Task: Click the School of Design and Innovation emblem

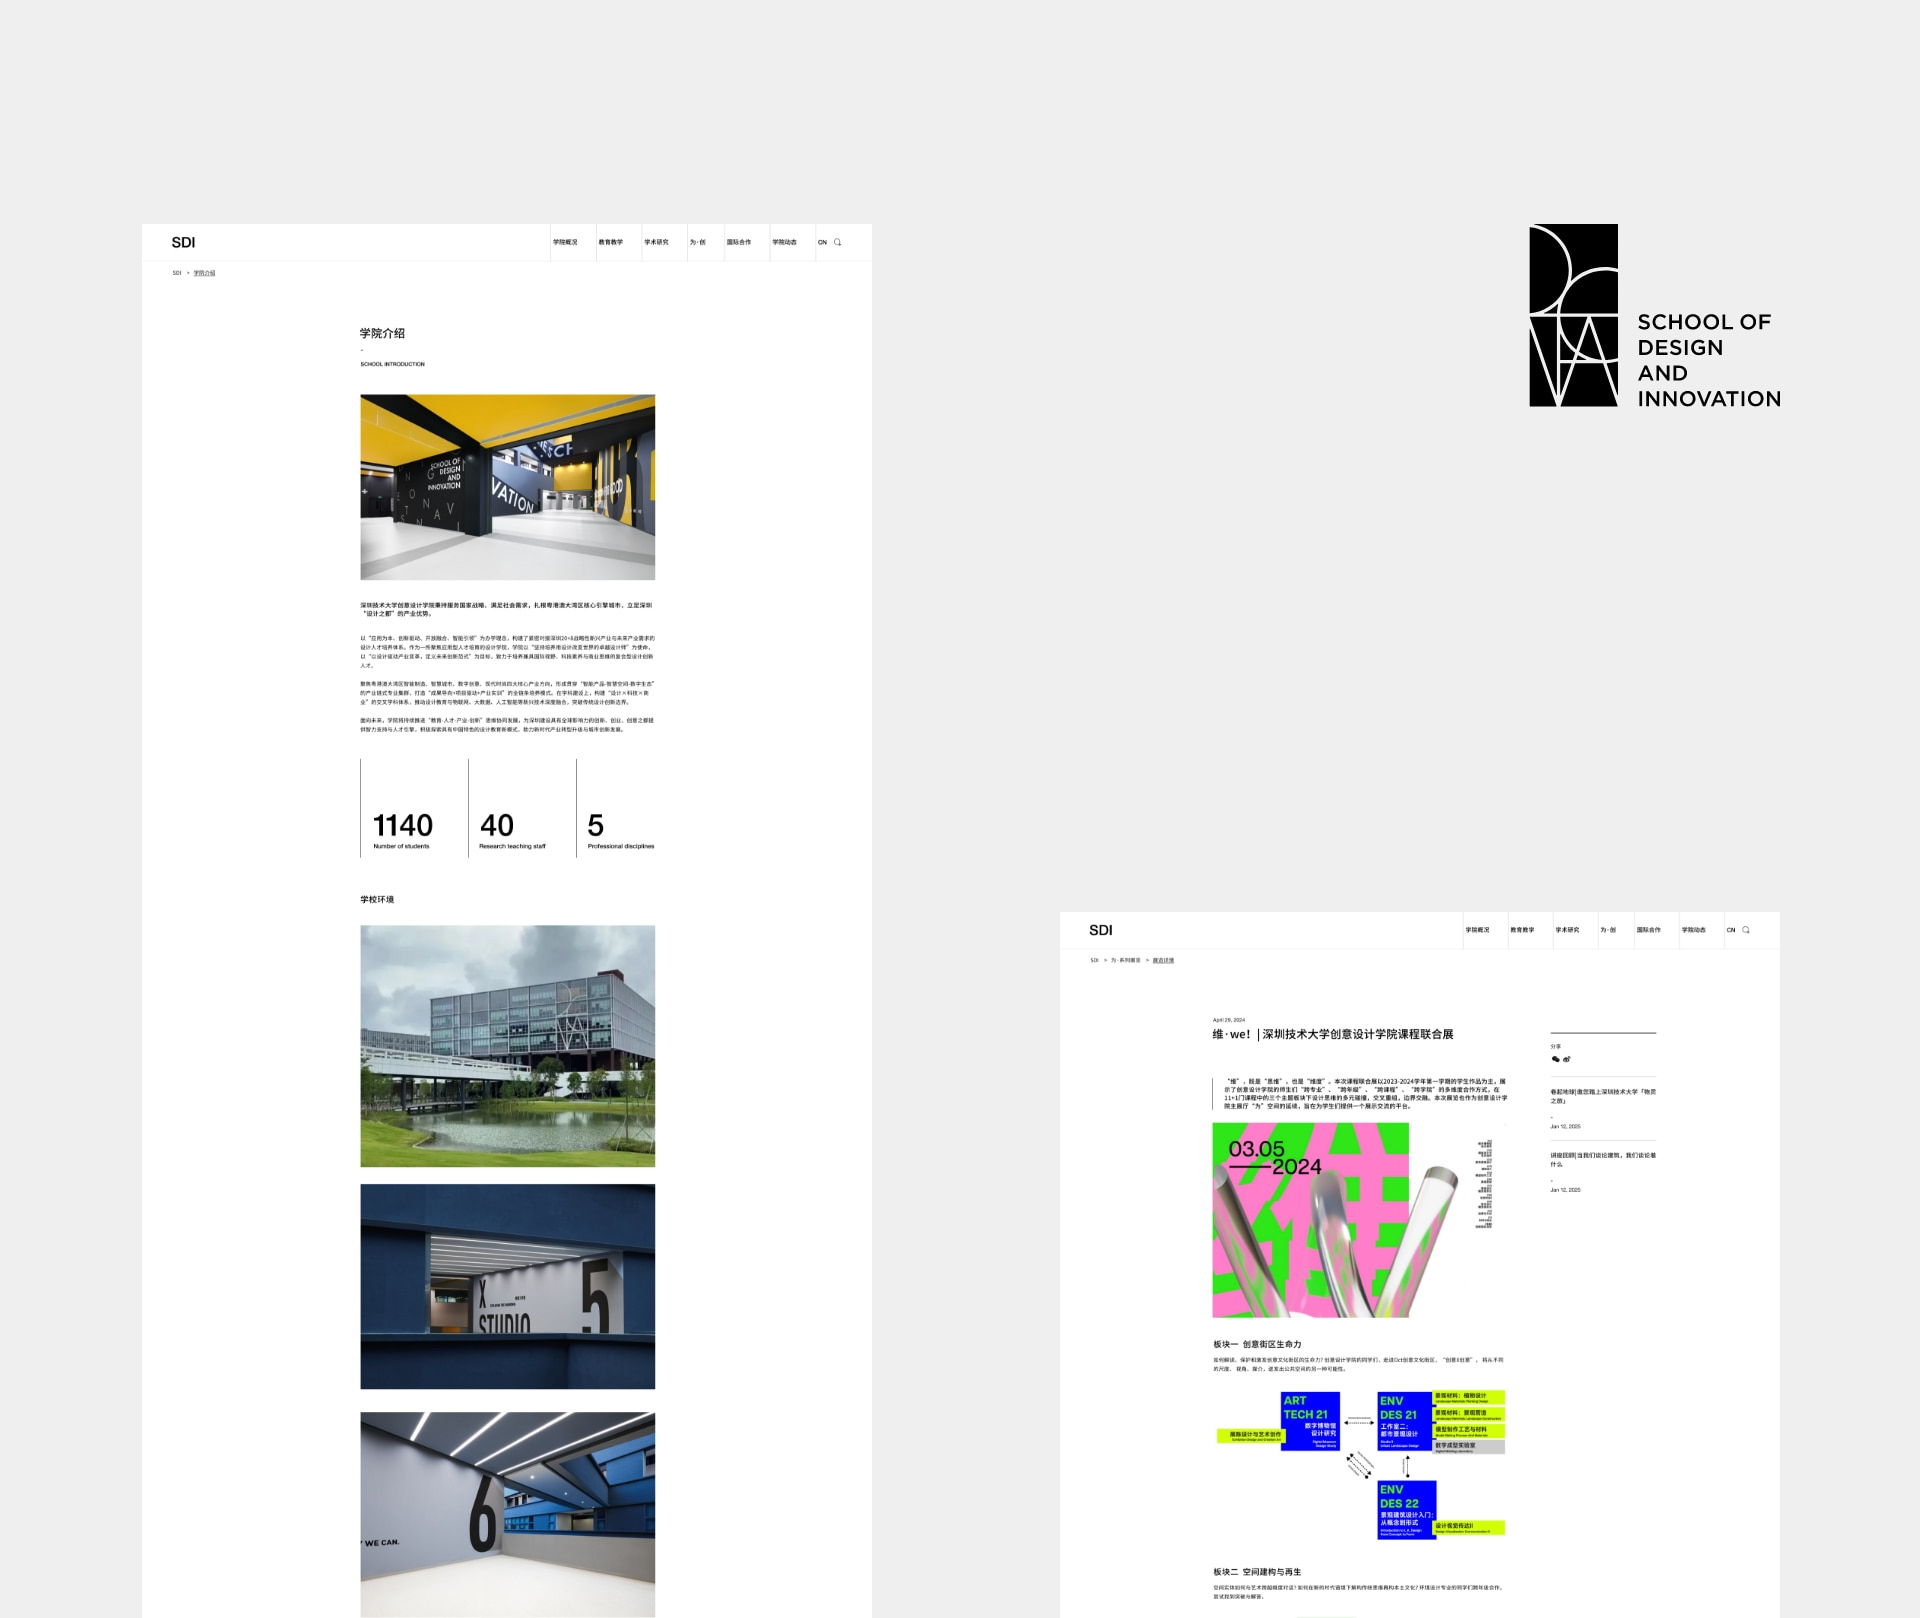Action: click(1573, 315)
